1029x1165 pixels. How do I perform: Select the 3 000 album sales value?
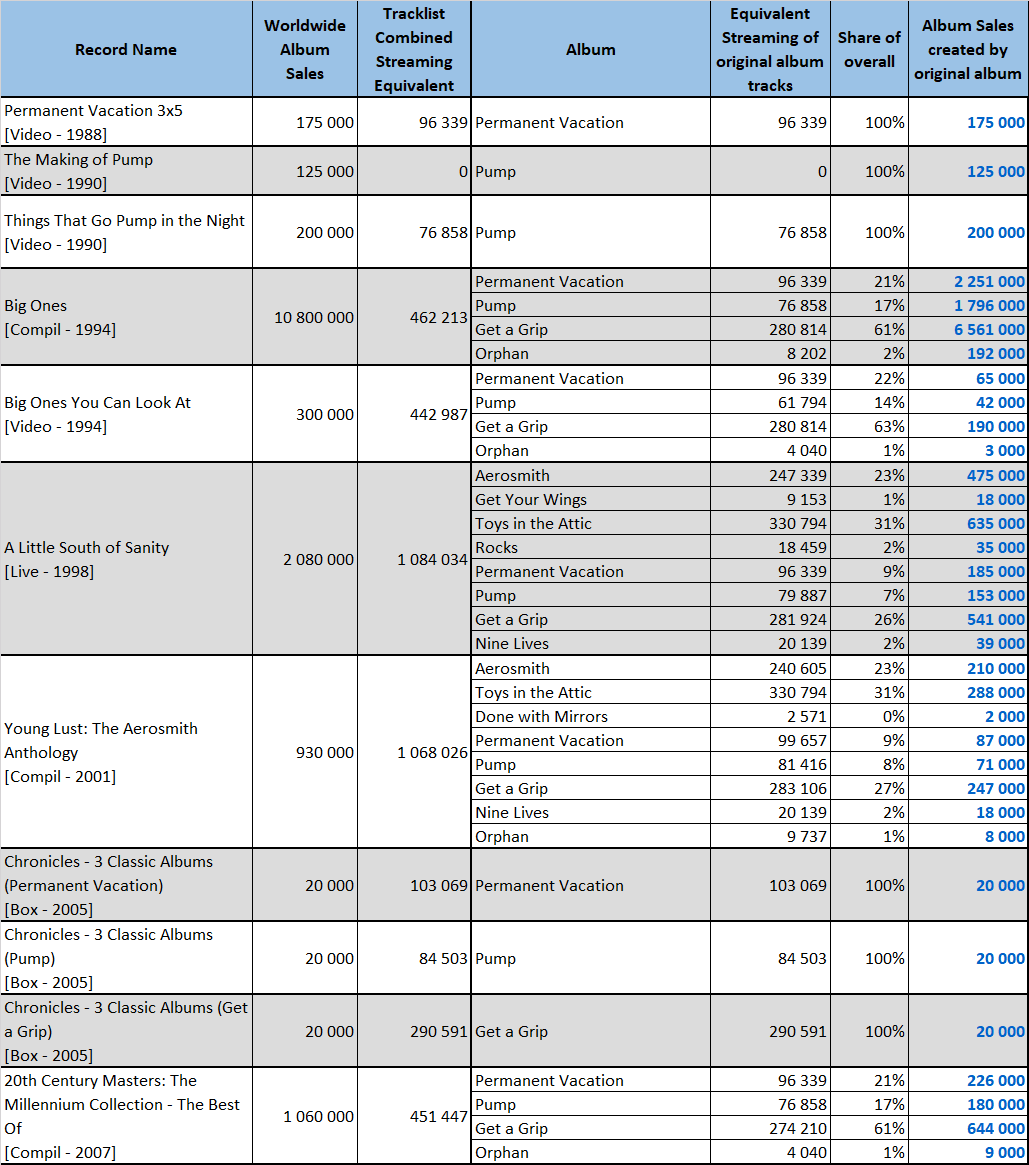1005,451
